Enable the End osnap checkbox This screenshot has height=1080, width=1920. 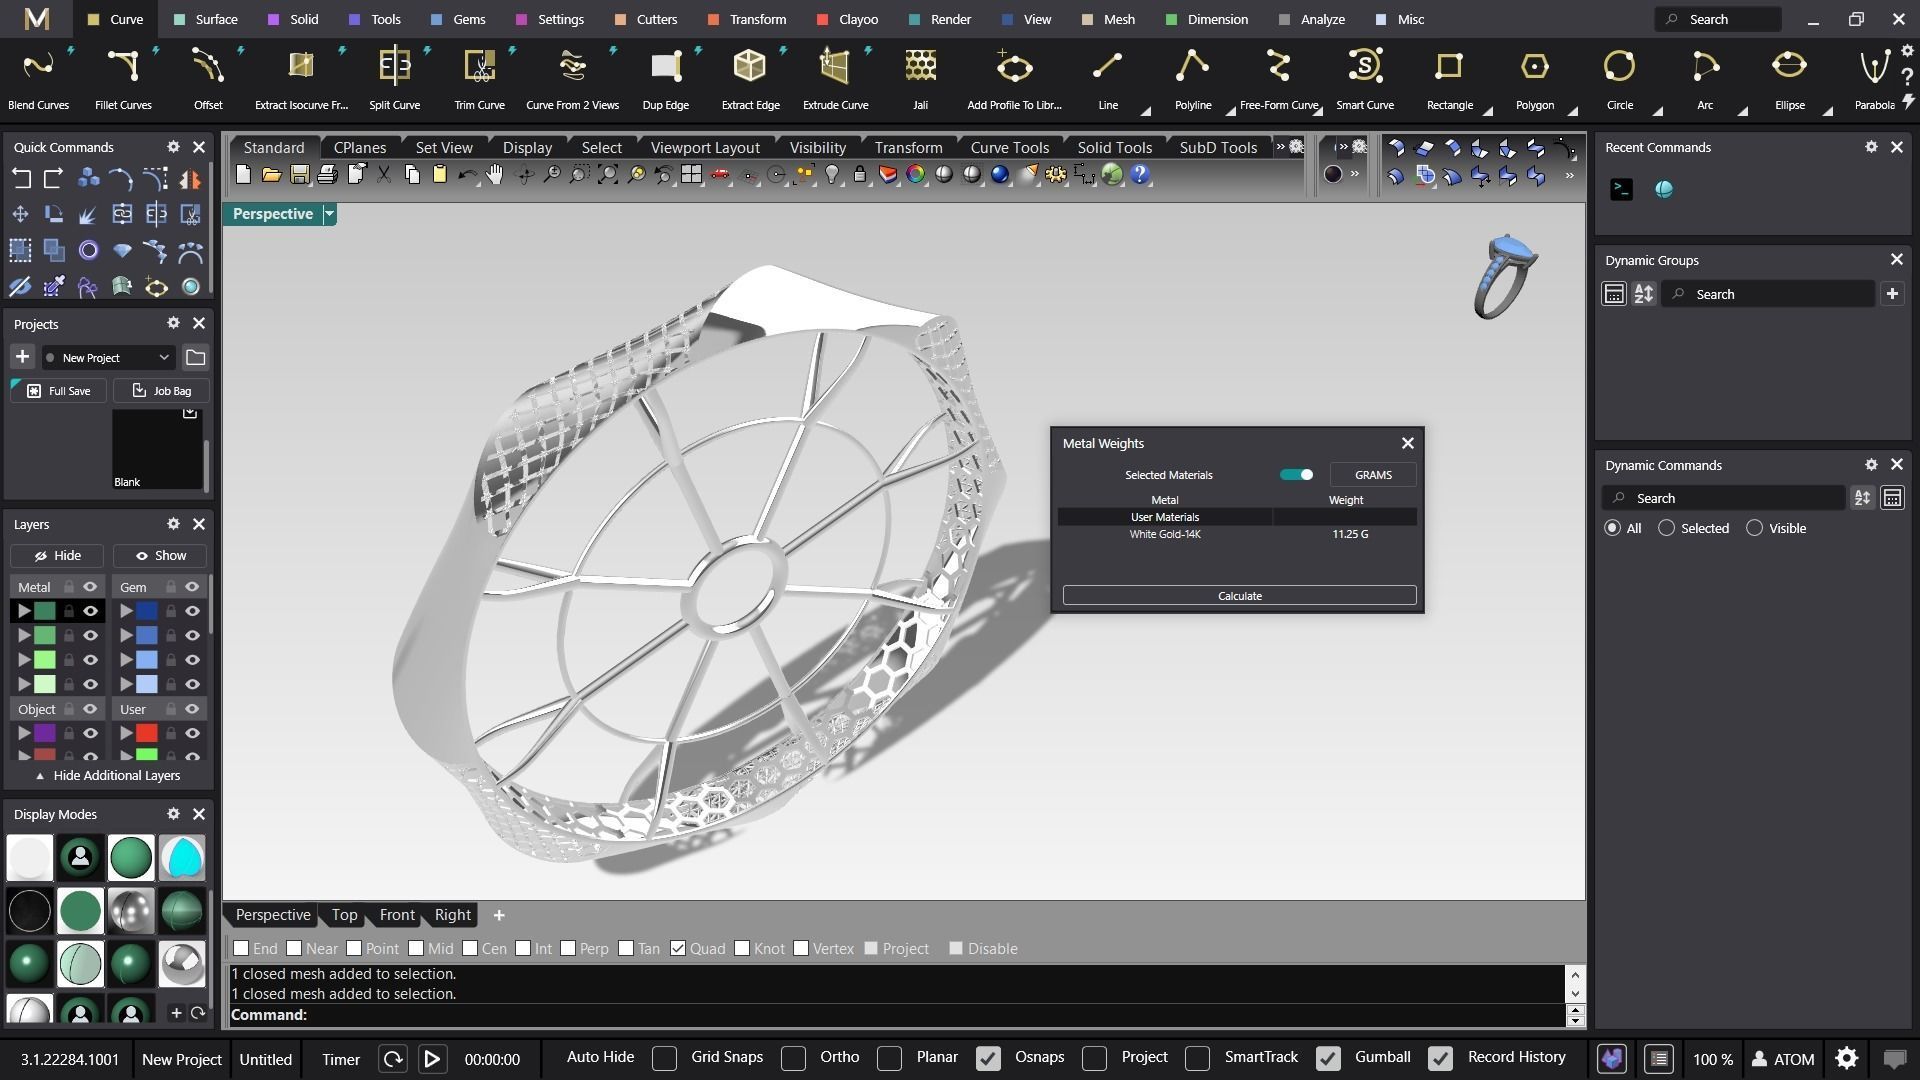[241, 948]
